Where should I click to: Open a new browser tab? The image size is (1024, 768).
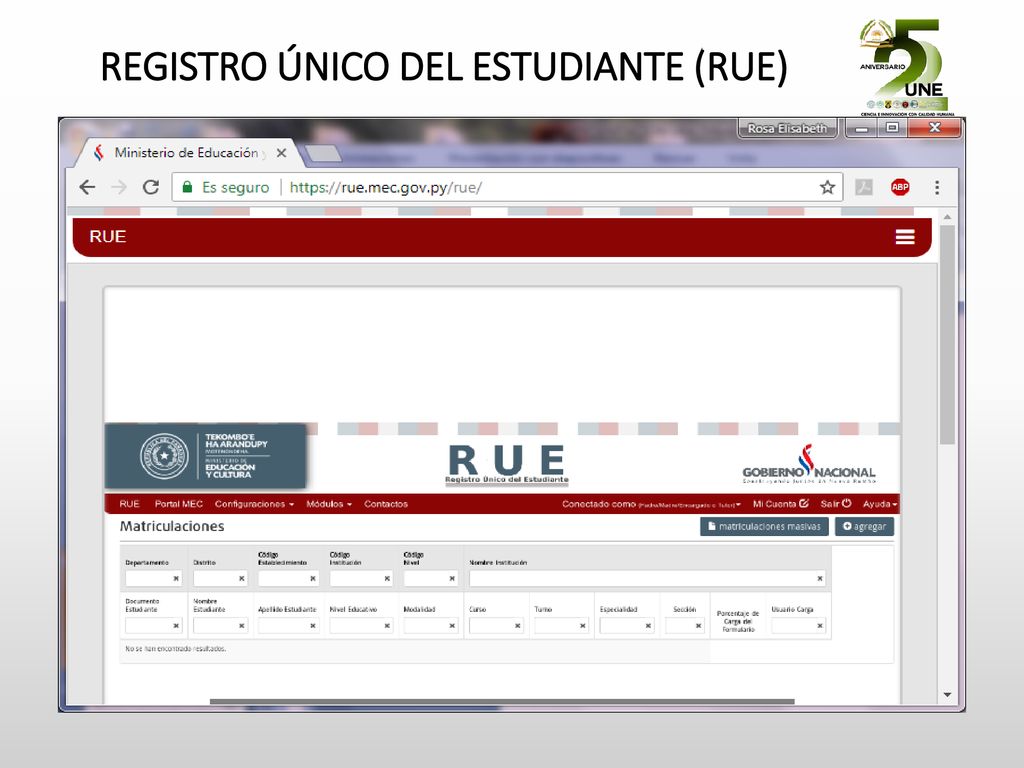click(322, 153)
